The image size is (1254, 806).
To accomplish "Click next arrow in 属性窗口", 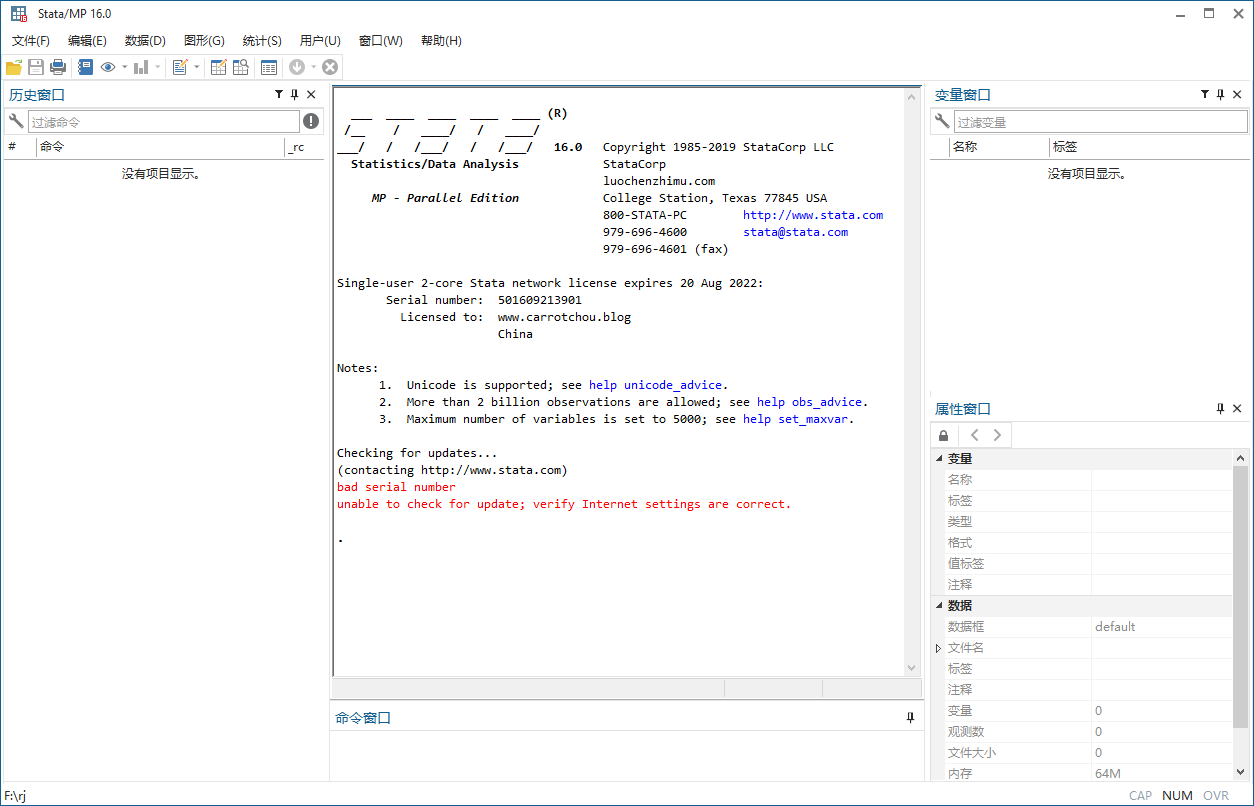I will (997, 435).
